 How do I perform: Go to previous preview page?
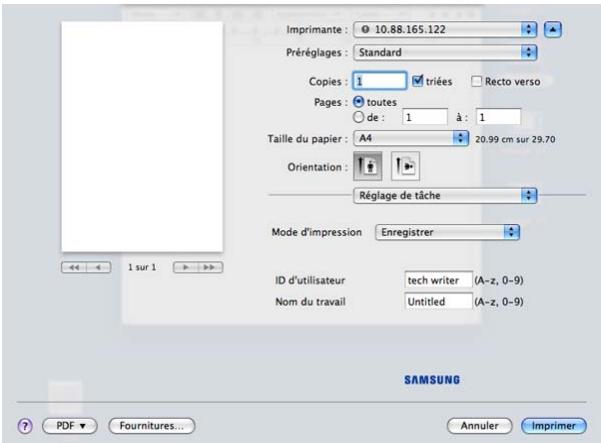point(99,267)
